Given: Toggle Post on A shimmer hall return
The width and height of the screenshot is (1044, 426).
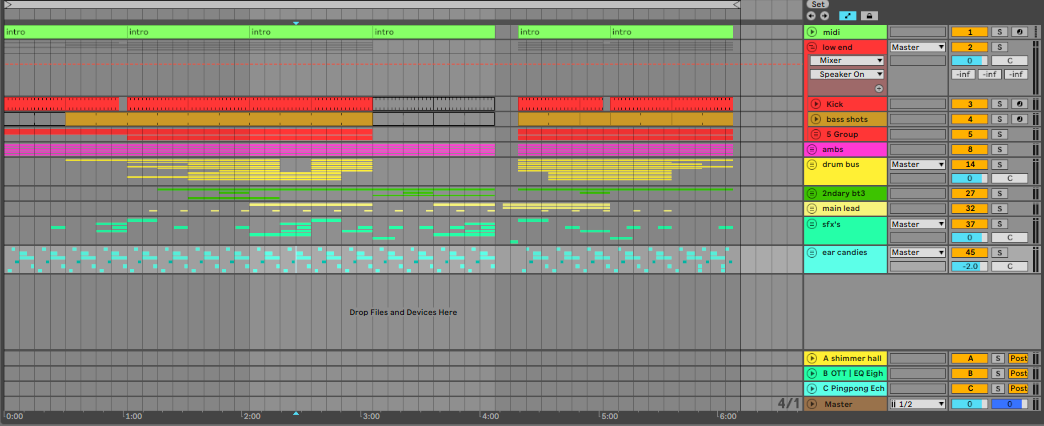Looking at the screenshot, I should [1018, 358].
